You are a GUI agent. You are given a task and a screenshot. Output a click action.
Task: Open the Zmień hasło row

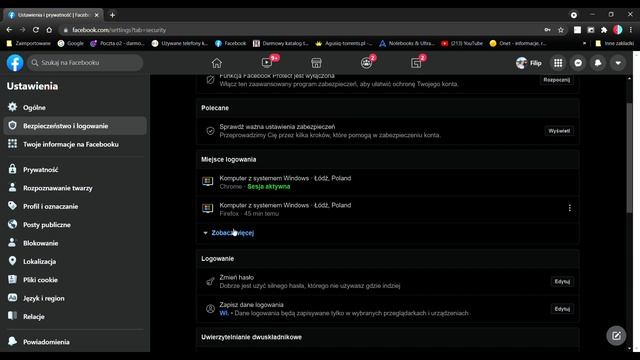(387, 281)
